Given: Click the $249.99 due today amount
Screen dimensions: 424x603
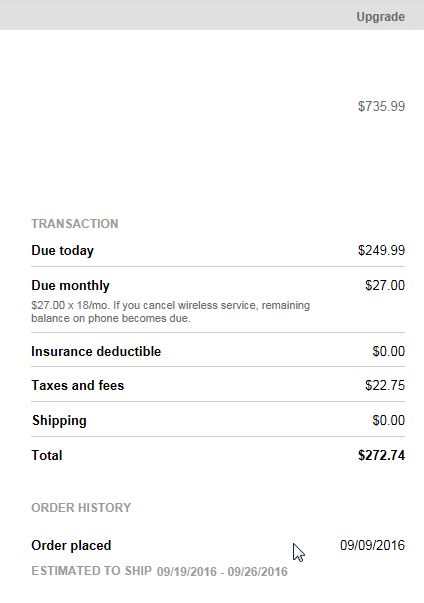Looking at the screenshot, I should (381, 250).
